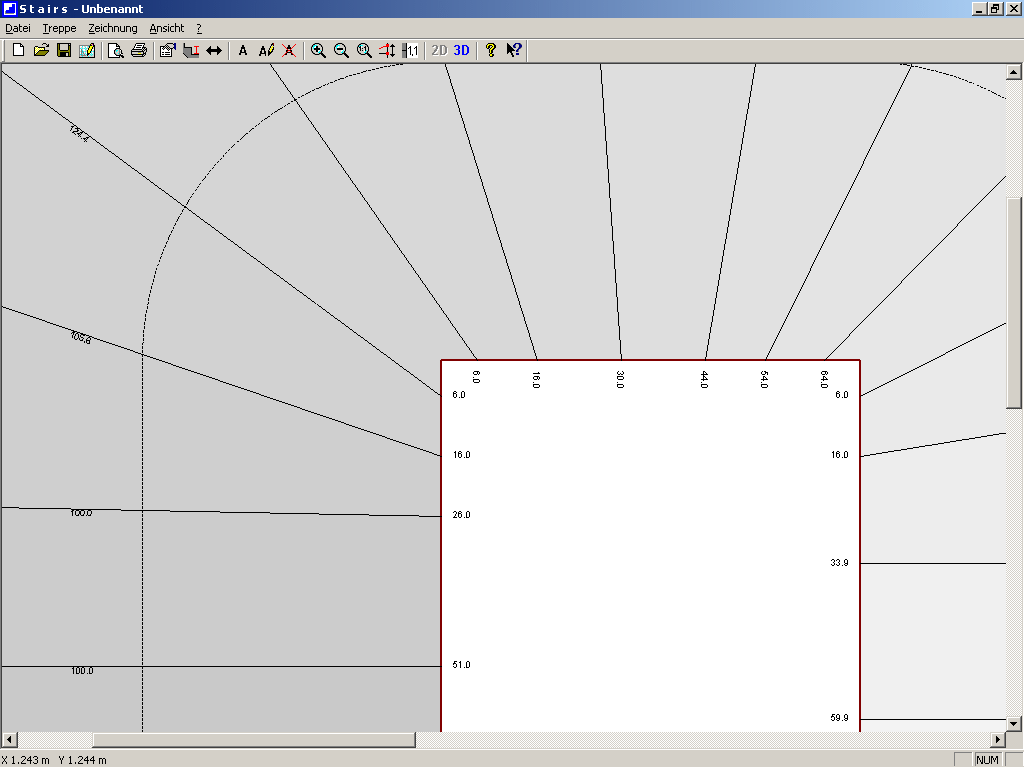Open the Treppe menu
This screenshot has height=768, width=1024.
click(x=59, y=28)
